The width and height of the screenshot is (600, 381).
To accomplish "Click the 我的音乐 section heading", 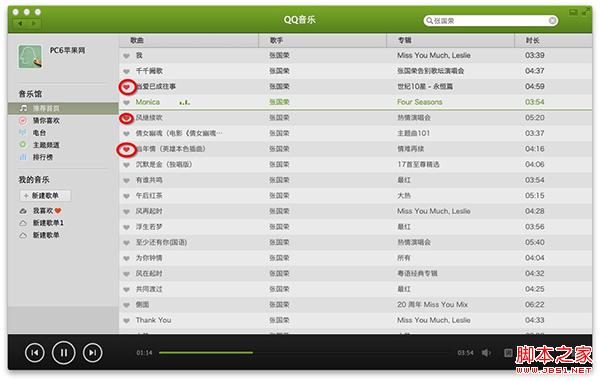I will 34,179.
